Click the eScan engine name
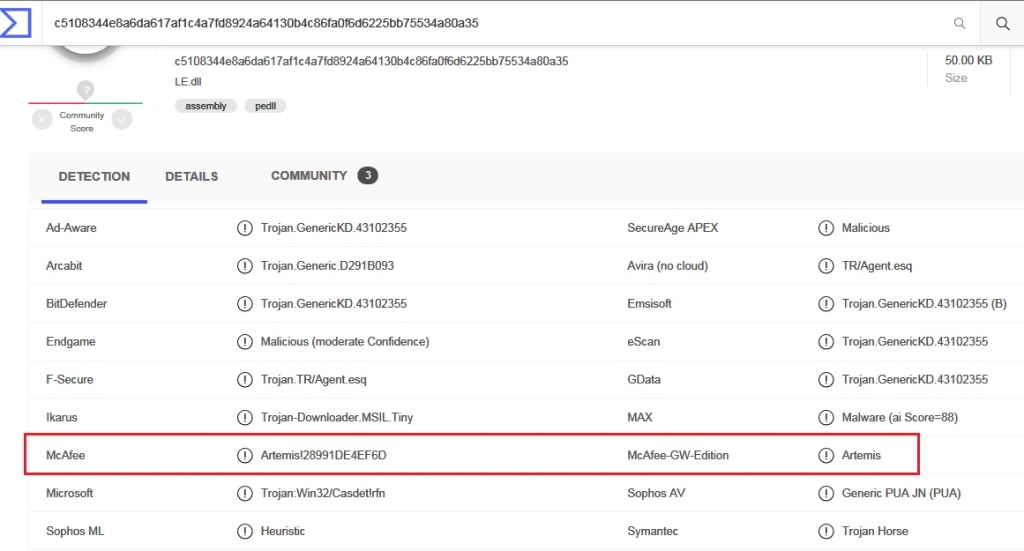Viewport: 1024px width, 551px height. coord(643,341)
